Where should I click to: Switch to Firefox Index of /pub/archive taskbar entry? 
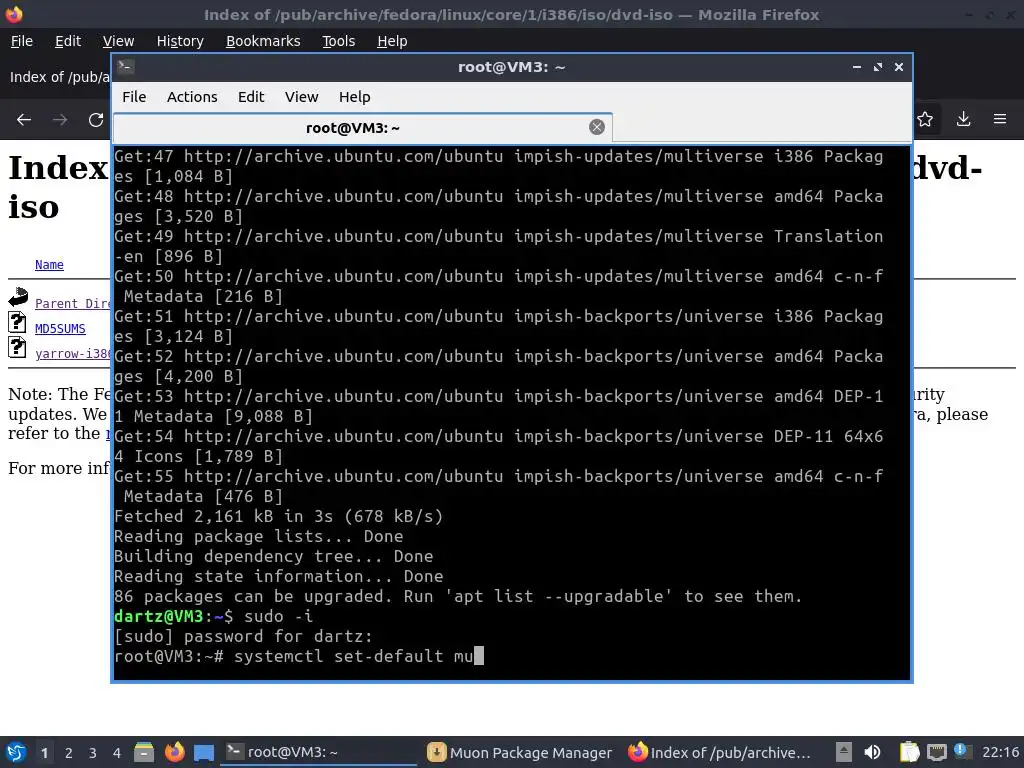pos(720,752)
